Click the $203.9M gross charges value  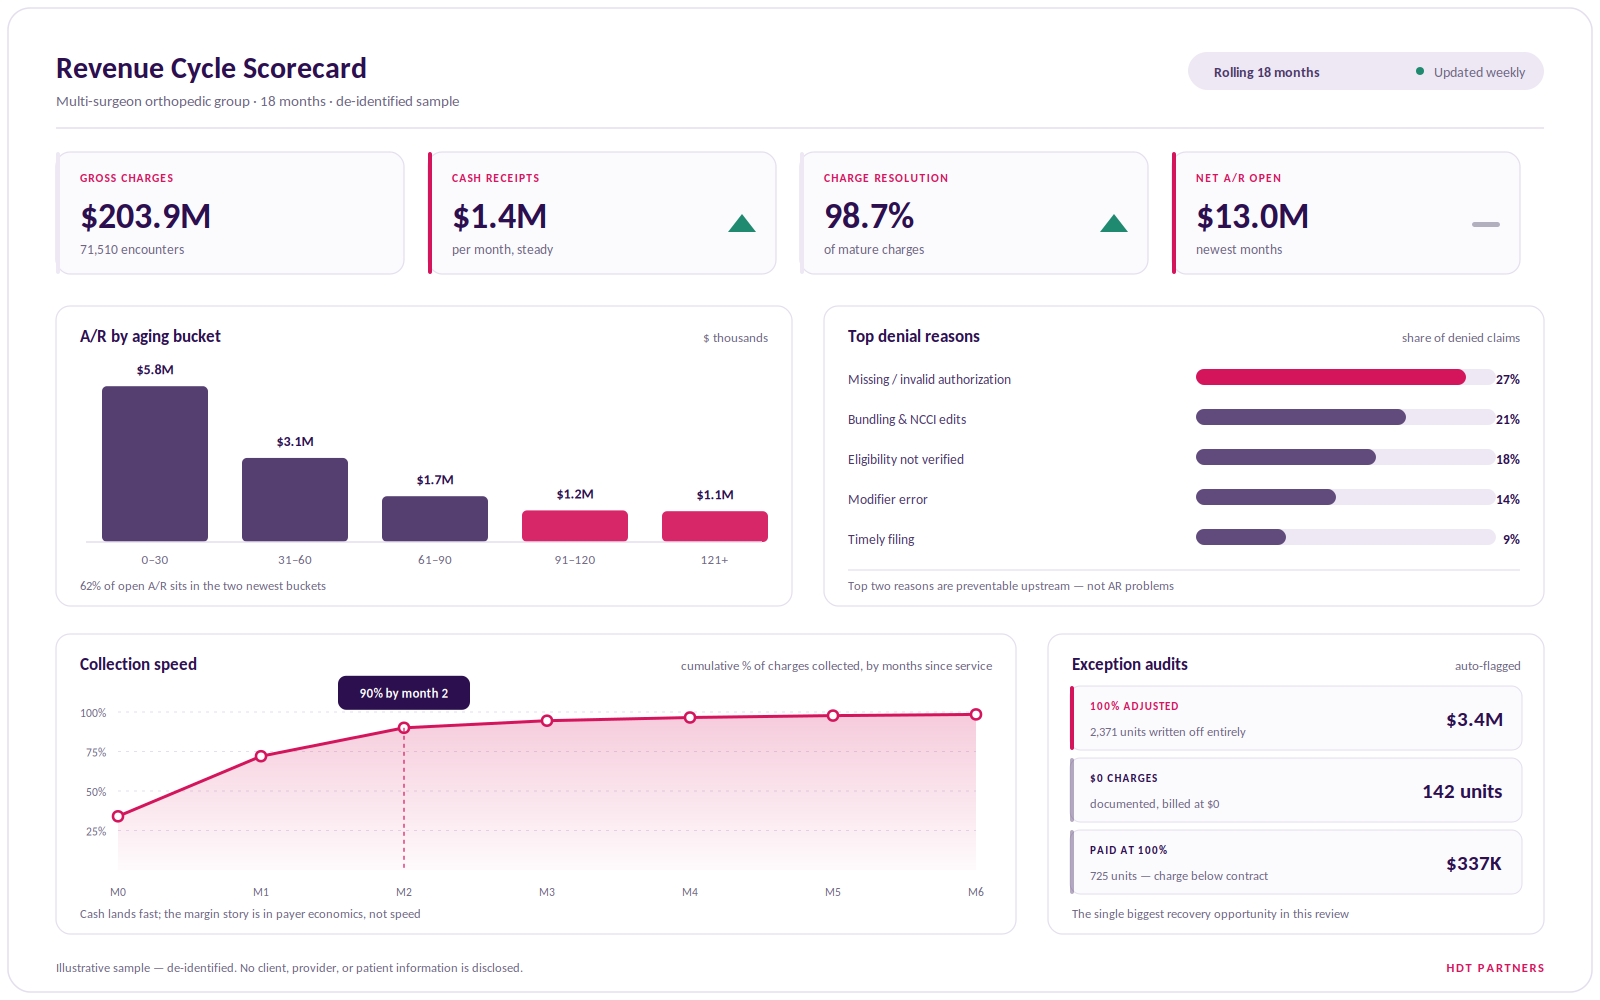pyautogui.click(x=146, y=216)
